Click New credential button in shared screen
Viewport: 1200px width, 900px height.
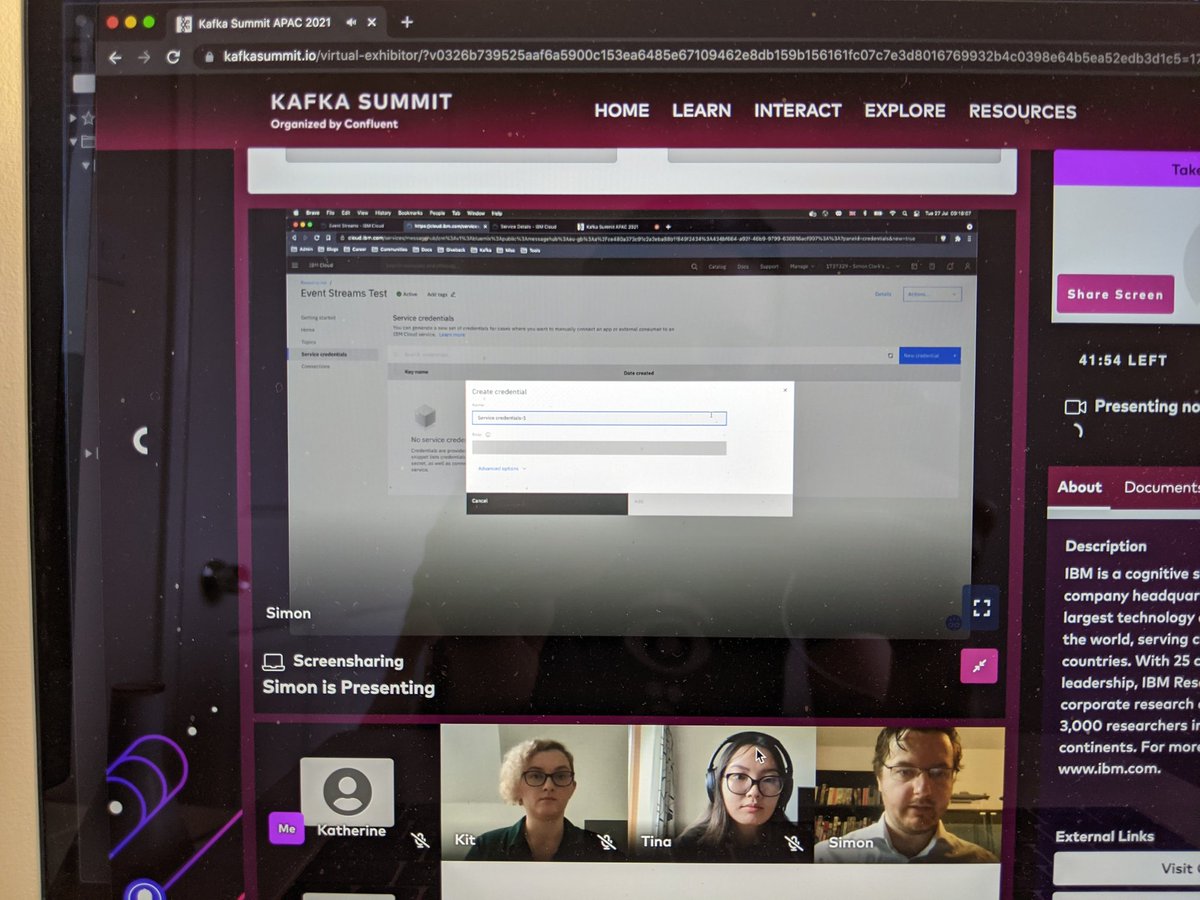(929, 355)
